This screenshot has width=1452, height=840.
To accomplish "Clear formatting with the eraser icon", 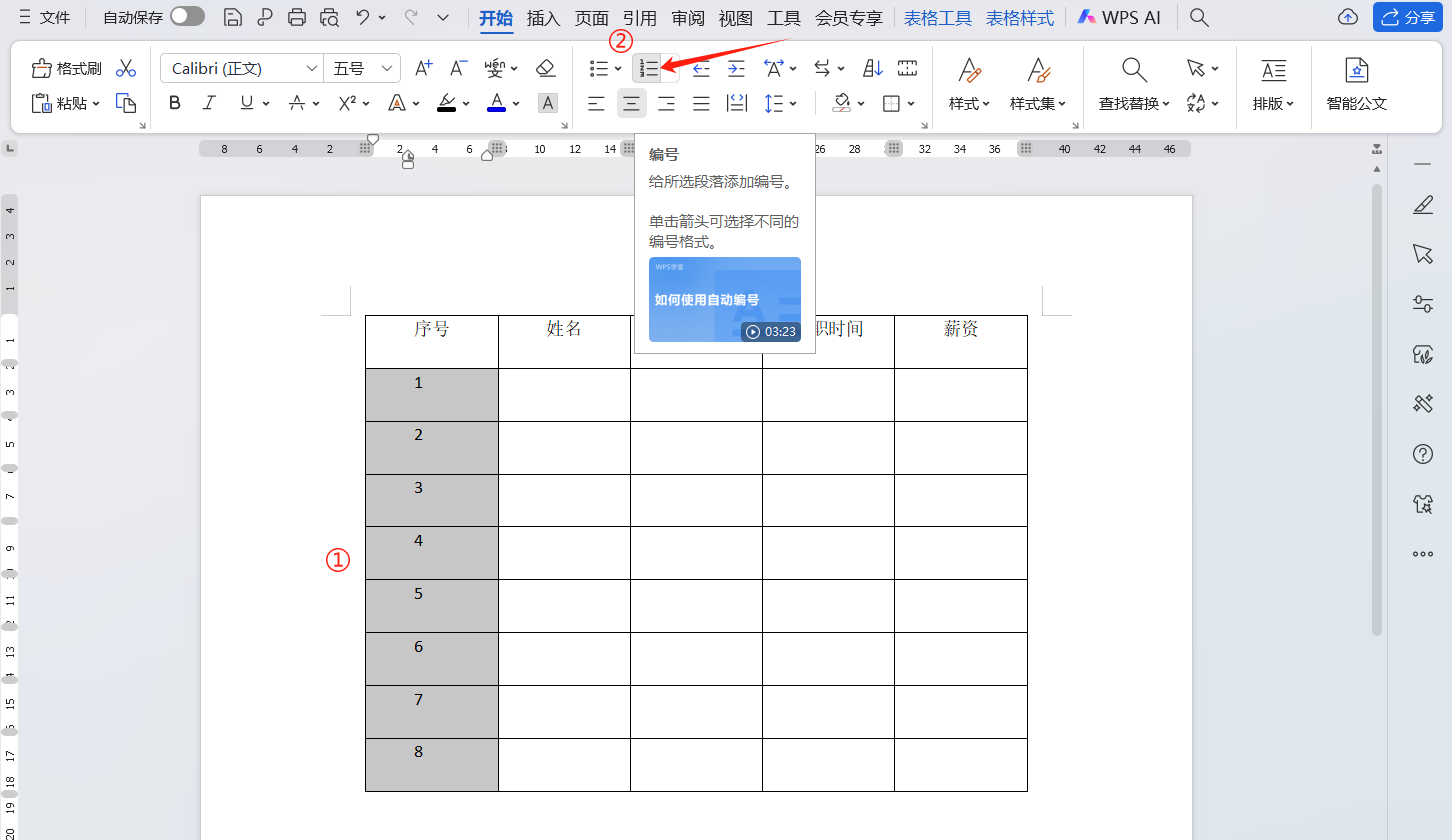I will 546,67.
